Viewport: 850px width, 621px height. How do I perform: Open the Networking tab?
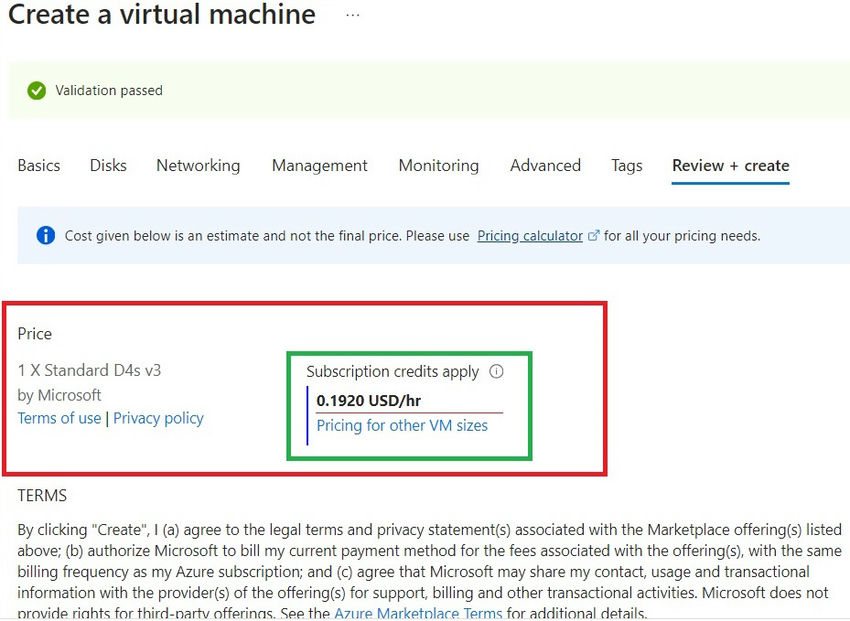(x=197, y=165)
